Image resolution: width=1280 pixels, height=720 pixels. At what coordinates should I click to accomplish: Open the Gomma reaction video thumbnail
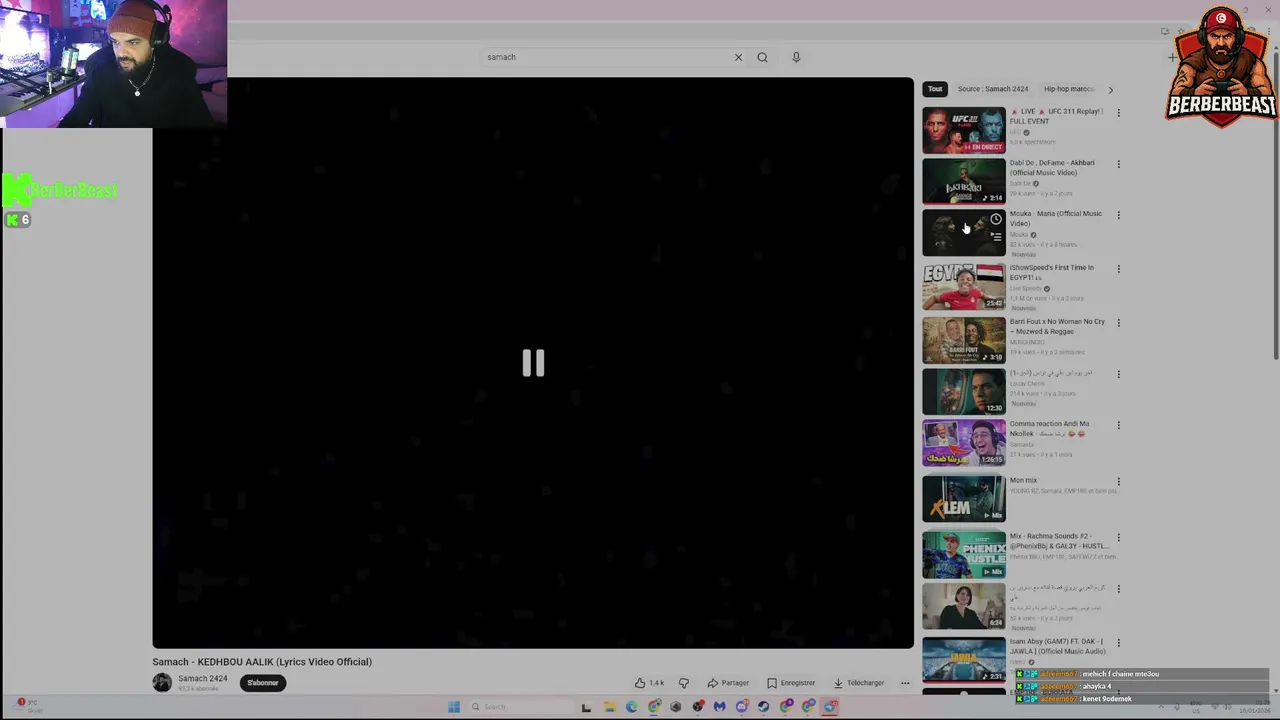click(x=963, y=443)
